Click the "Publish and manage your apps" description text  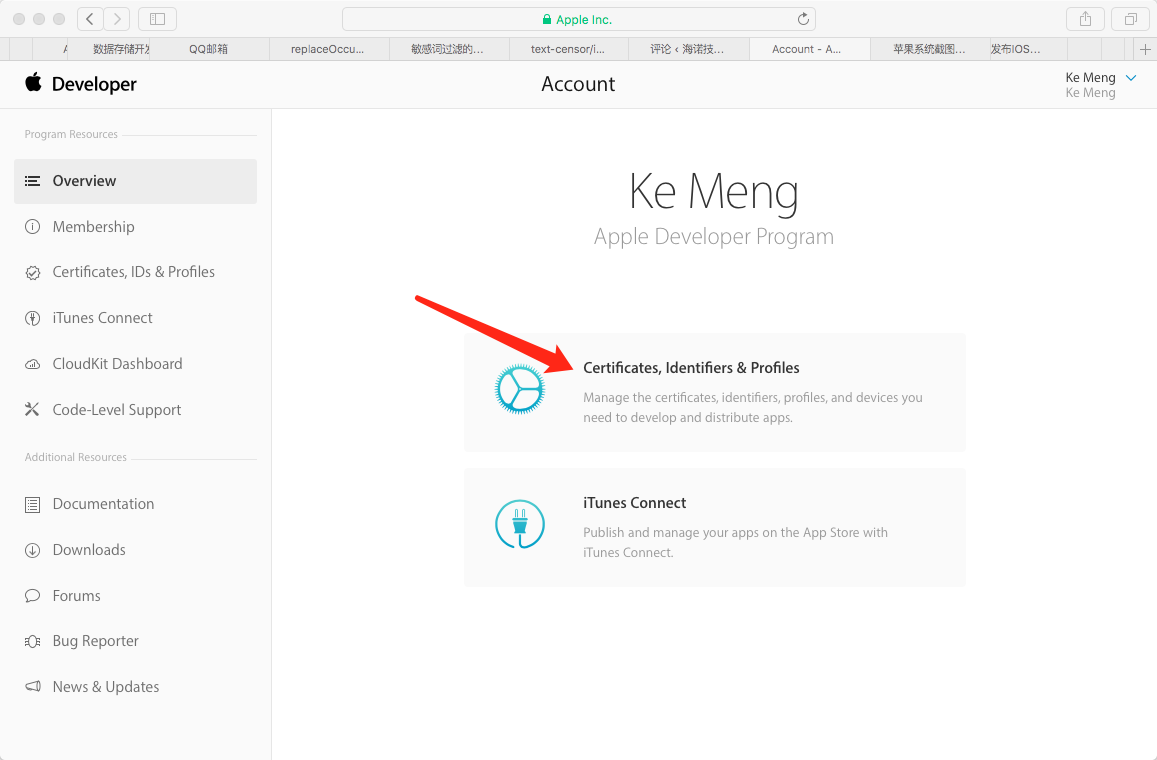pyautogui.click(x=736, y=542)
